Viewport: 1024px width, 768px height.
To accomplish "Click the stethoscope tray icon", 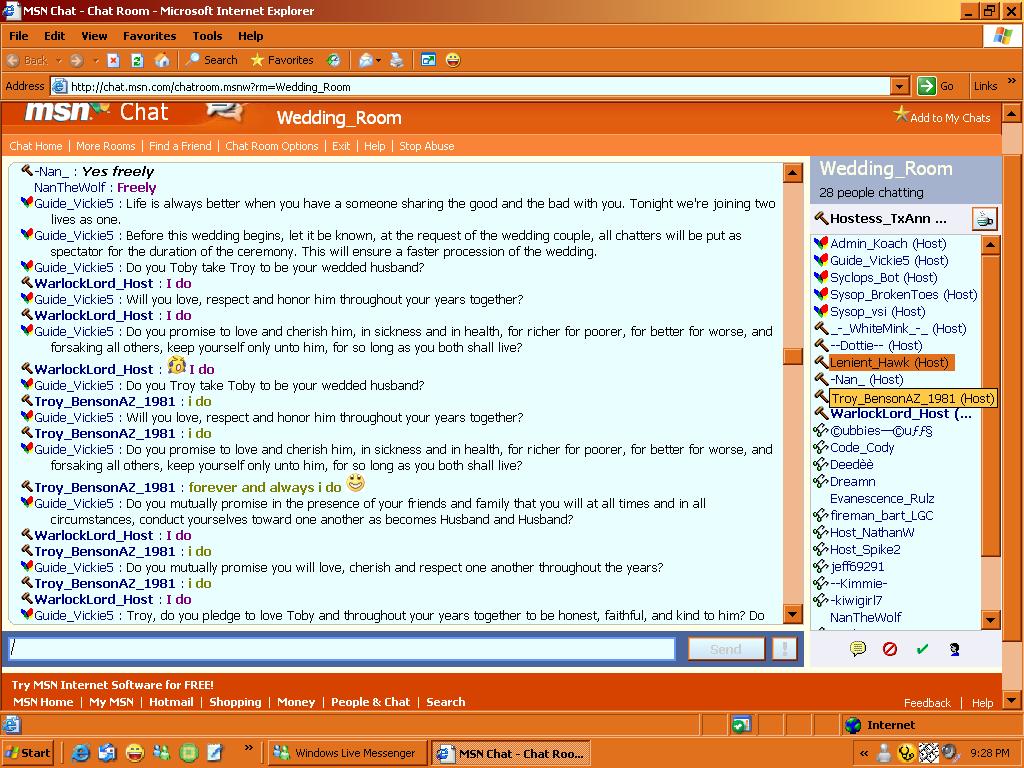I will point(906,753).
